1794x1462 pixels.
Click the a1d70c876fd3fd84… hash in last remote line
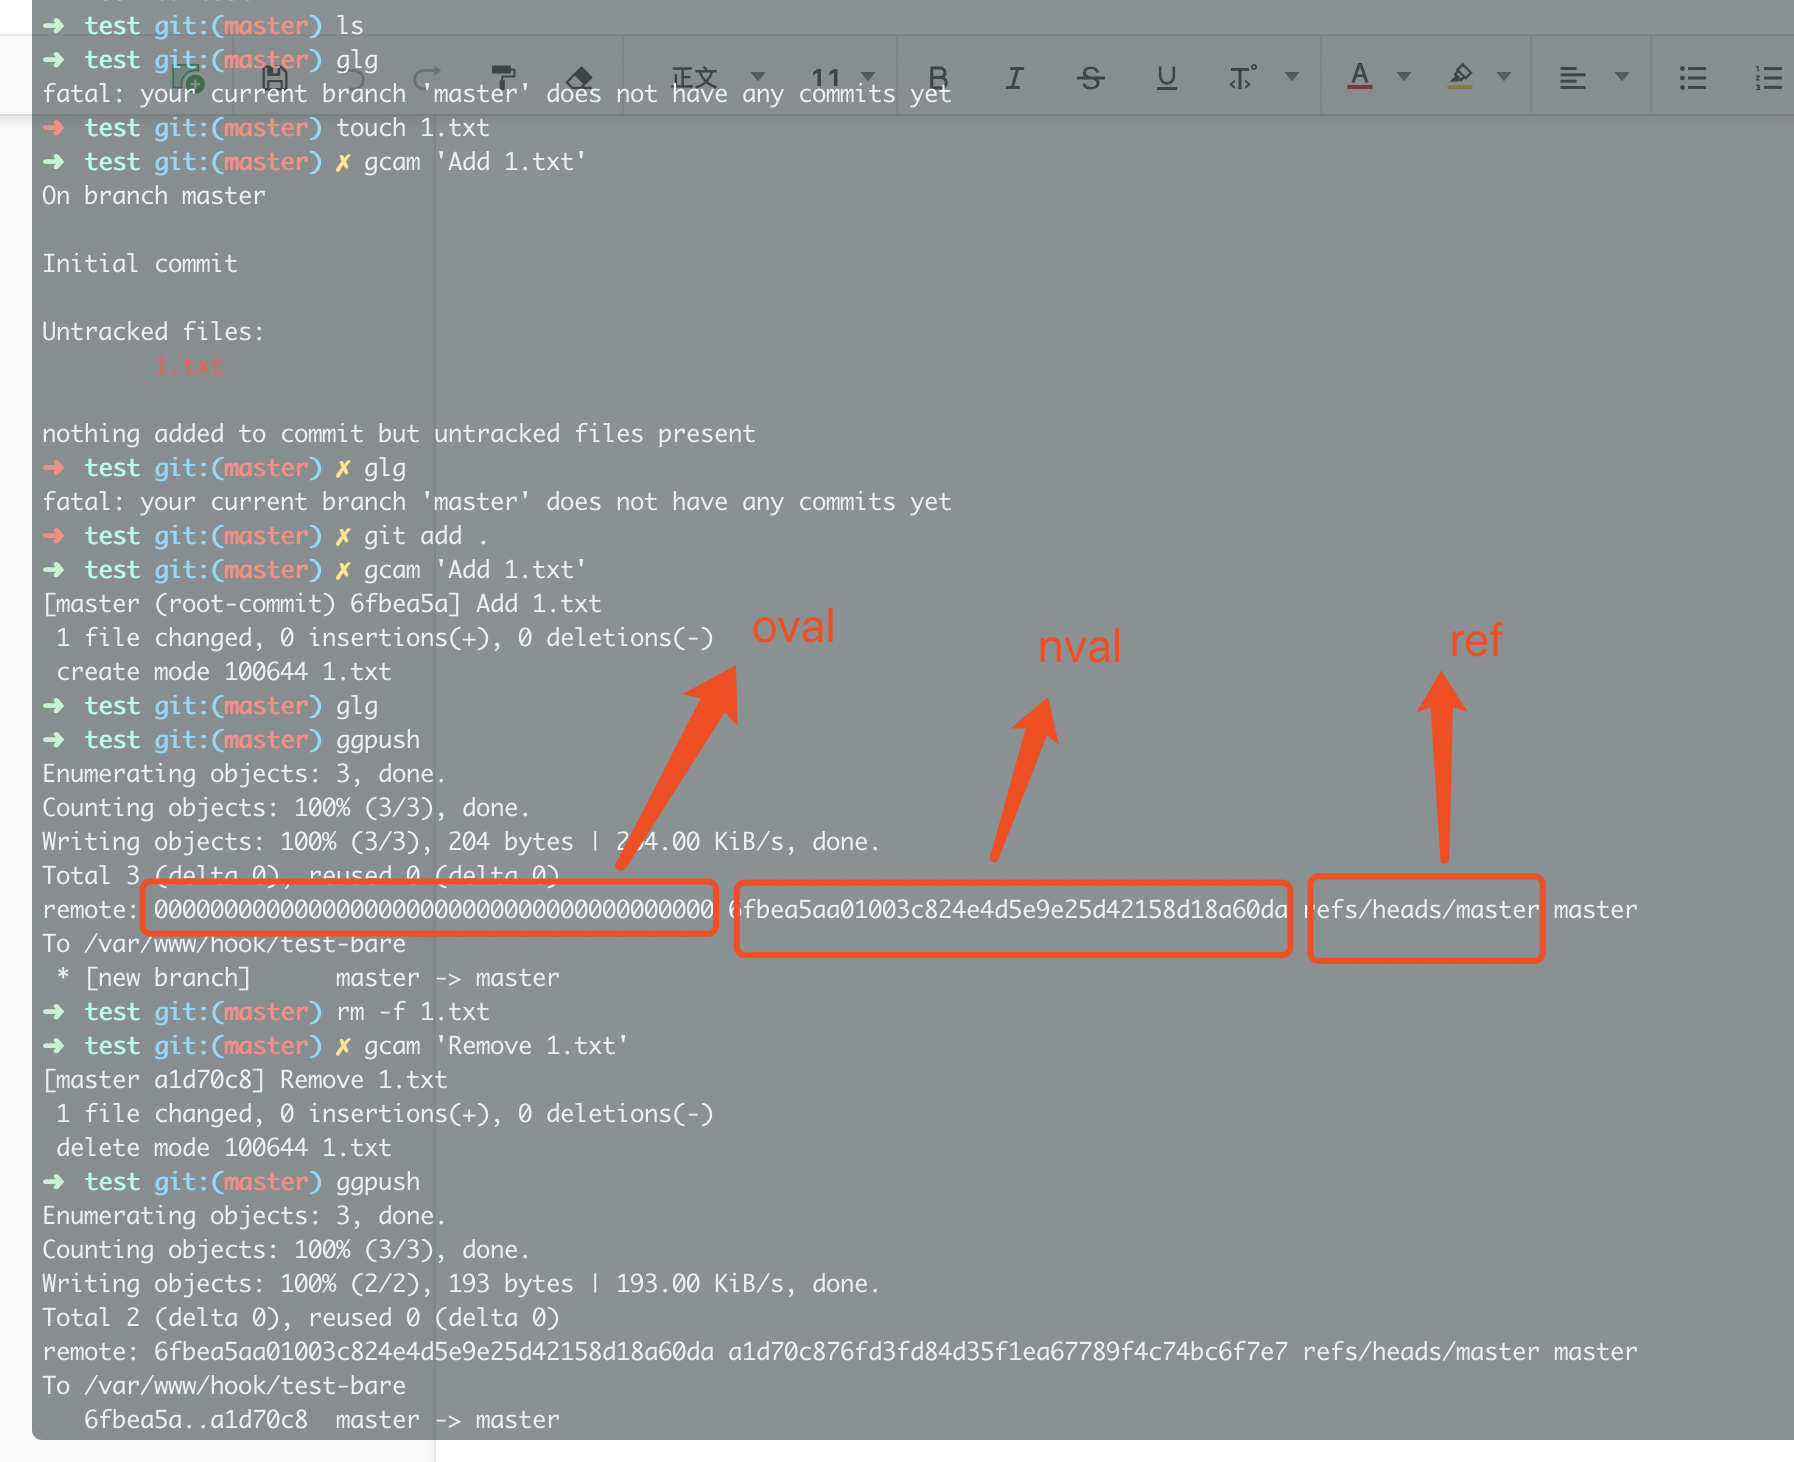click(1008, 1352)
